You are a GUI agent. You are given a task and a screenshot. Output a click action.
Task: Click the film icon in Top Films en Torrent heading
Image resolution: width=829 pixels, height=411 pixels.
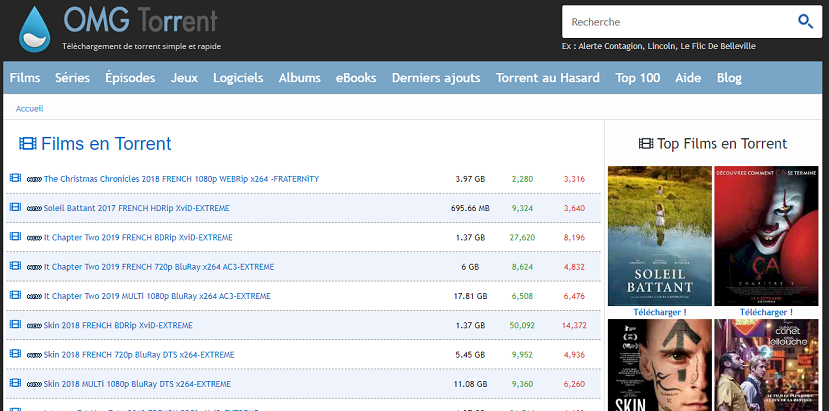point(646,143)
